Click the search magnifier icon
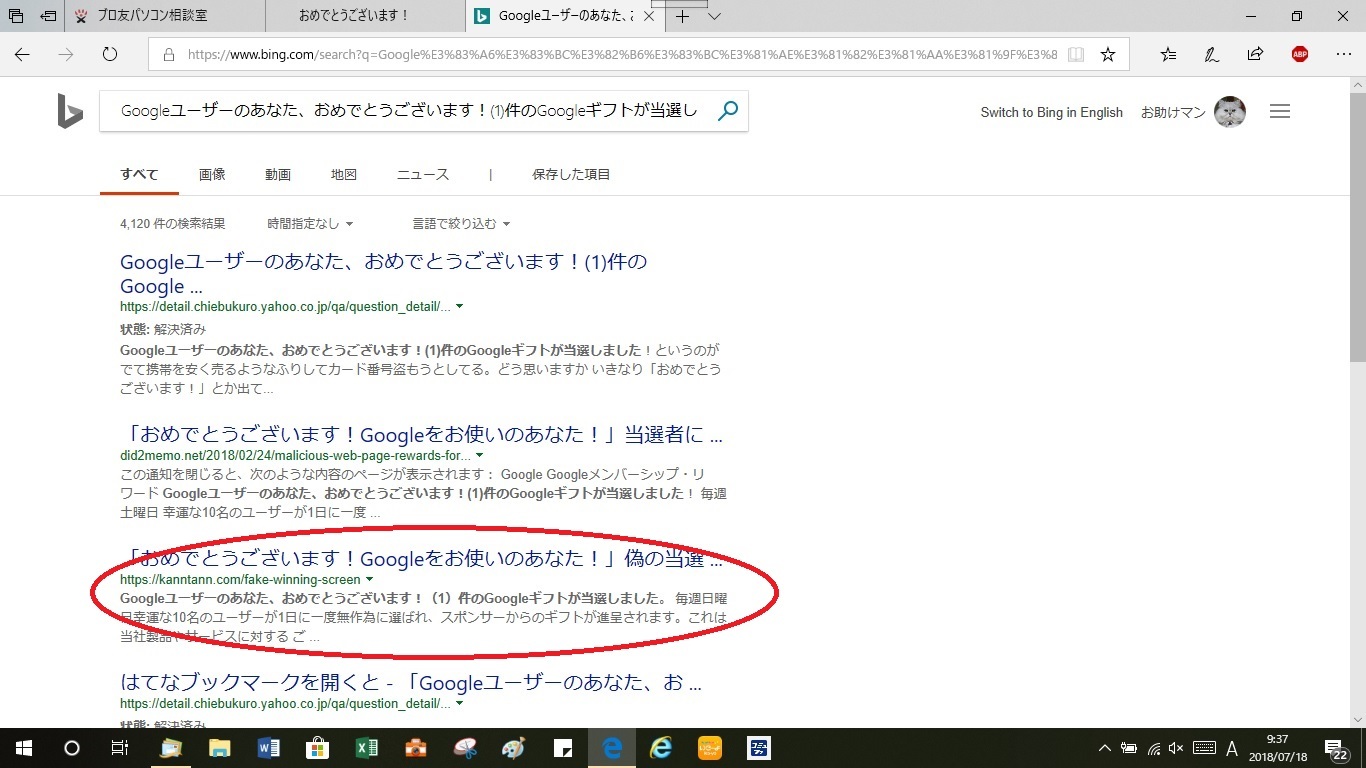The image size is (1366, 768). (x=728, y=112)
